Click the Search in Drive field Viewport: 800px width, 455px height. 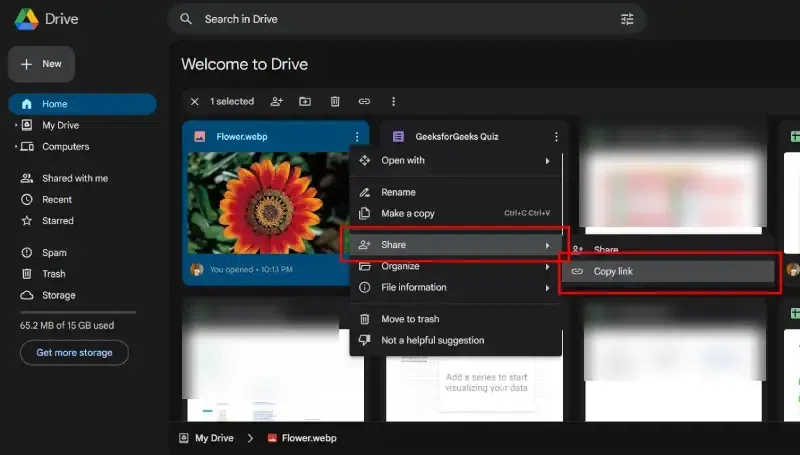400,19
